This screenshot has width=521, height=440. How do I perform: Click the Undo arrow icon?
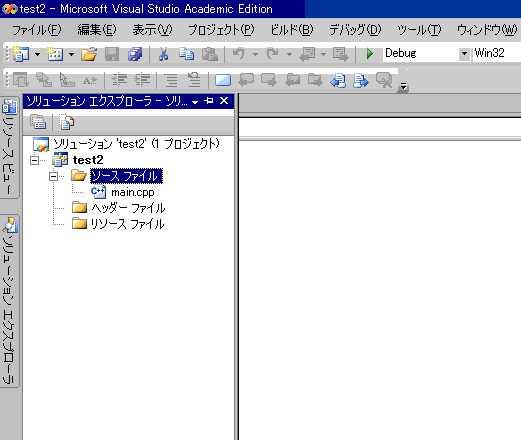[x=239, y=54]
